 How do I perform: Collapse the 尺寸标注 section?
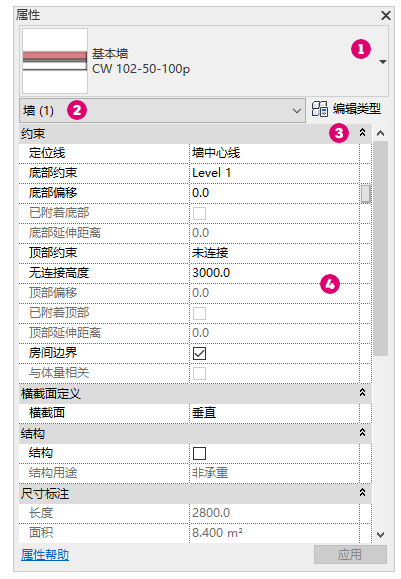363,493
